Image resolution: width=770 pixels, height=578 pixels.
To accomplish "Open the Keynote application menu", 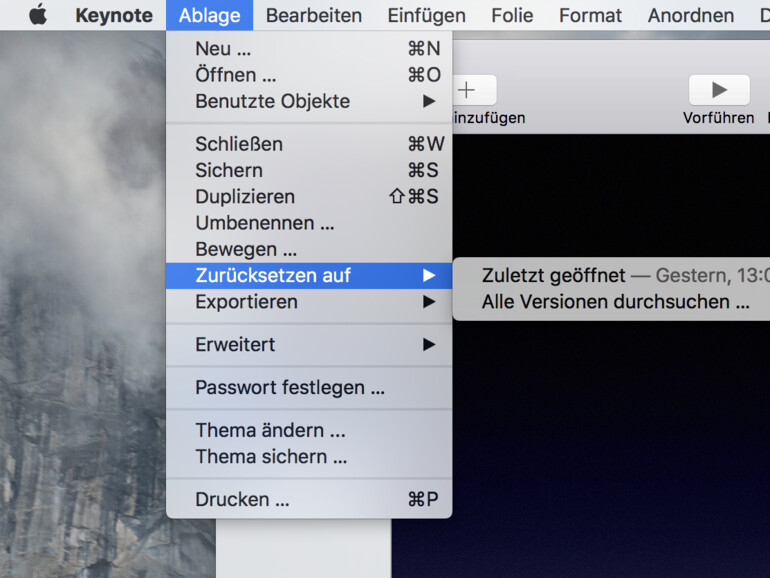I will (114, 15).
